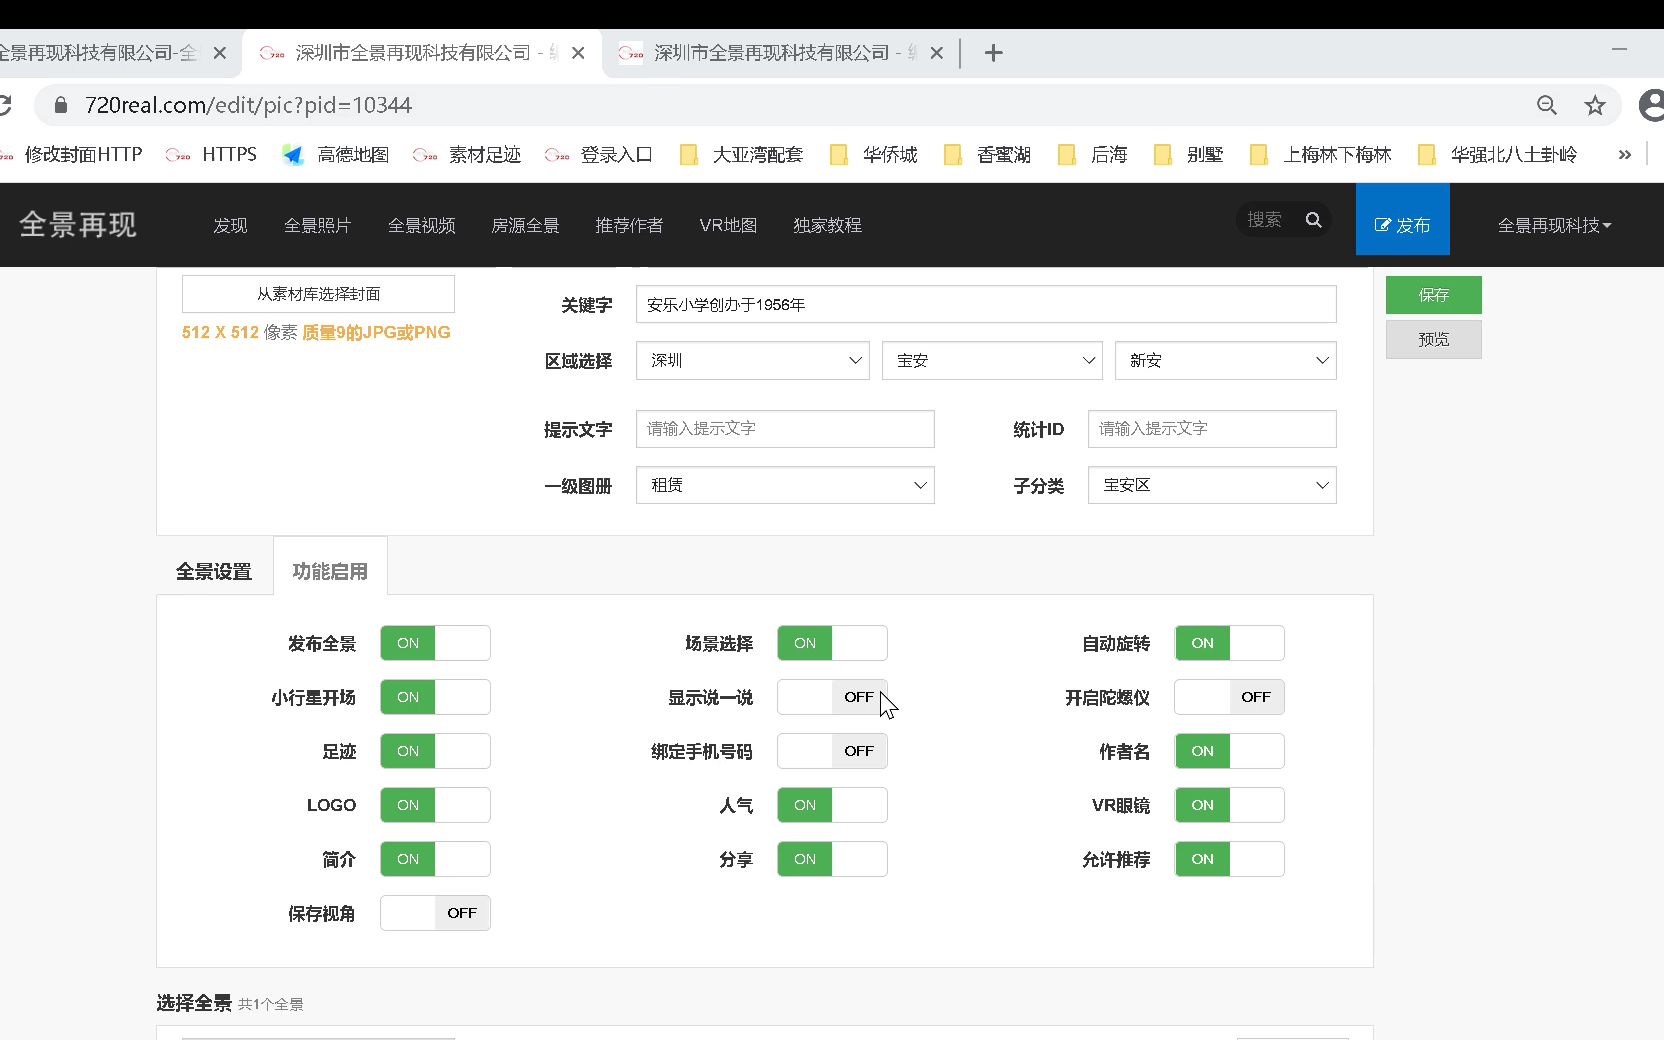
Task: Expand the 全景再现科技 account menu
Action: [1554, 225]
